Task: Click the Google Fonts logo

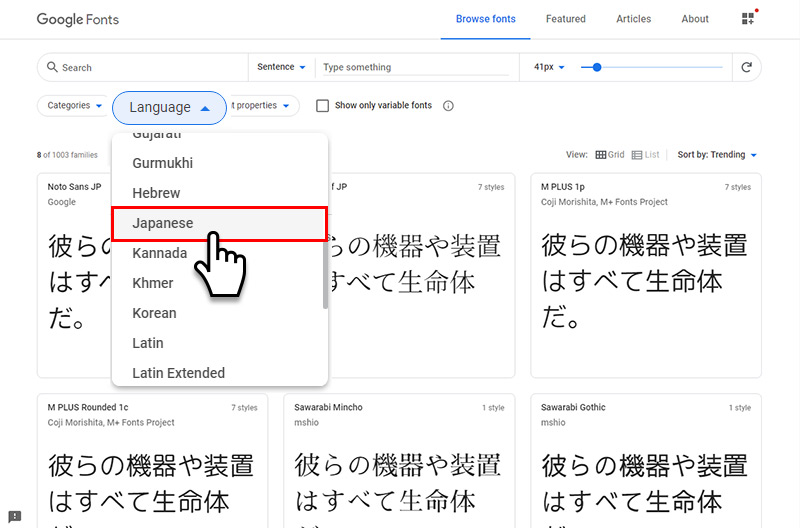Action: (78, 19)
